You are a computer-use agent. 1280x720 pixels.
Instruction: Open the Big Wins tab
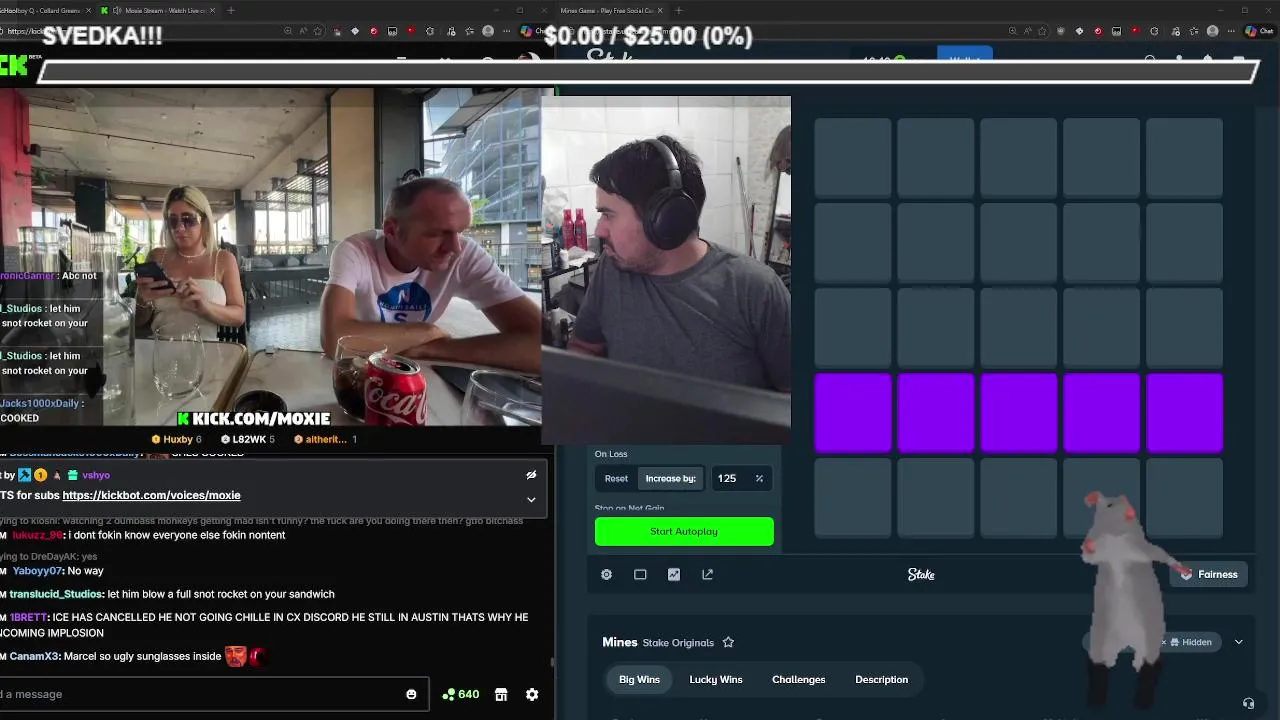tap(639, 680)
